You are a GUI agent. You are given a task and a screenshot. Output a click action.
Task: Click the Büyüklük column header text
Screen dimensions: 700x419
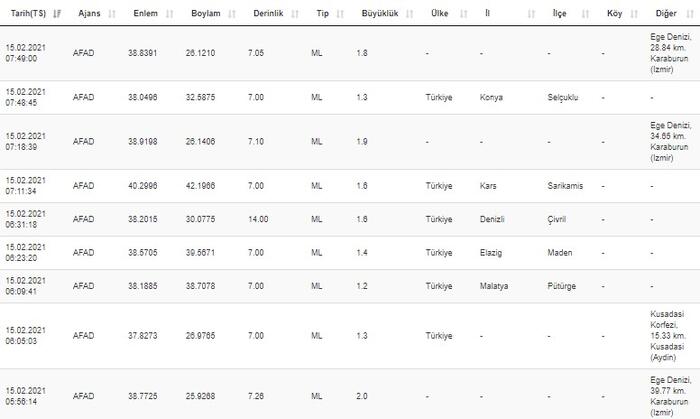(380, 13)
